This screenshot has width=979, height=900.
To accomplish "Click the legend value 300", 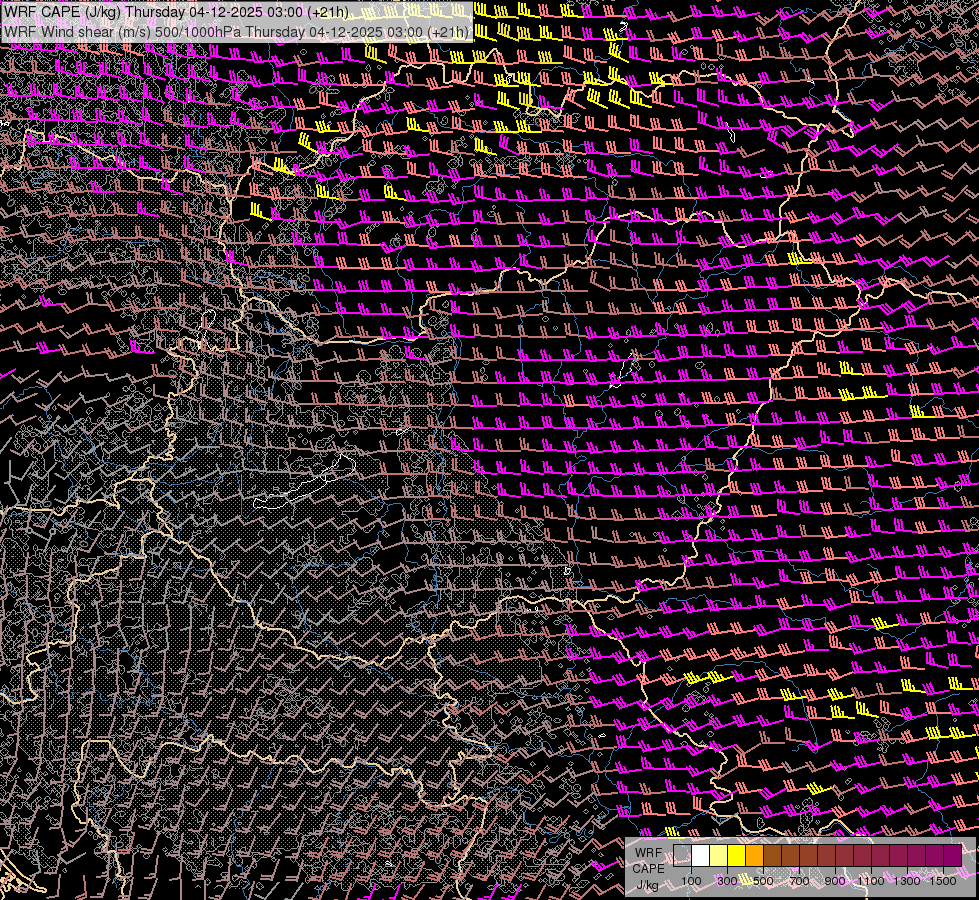I will point(727,881).
